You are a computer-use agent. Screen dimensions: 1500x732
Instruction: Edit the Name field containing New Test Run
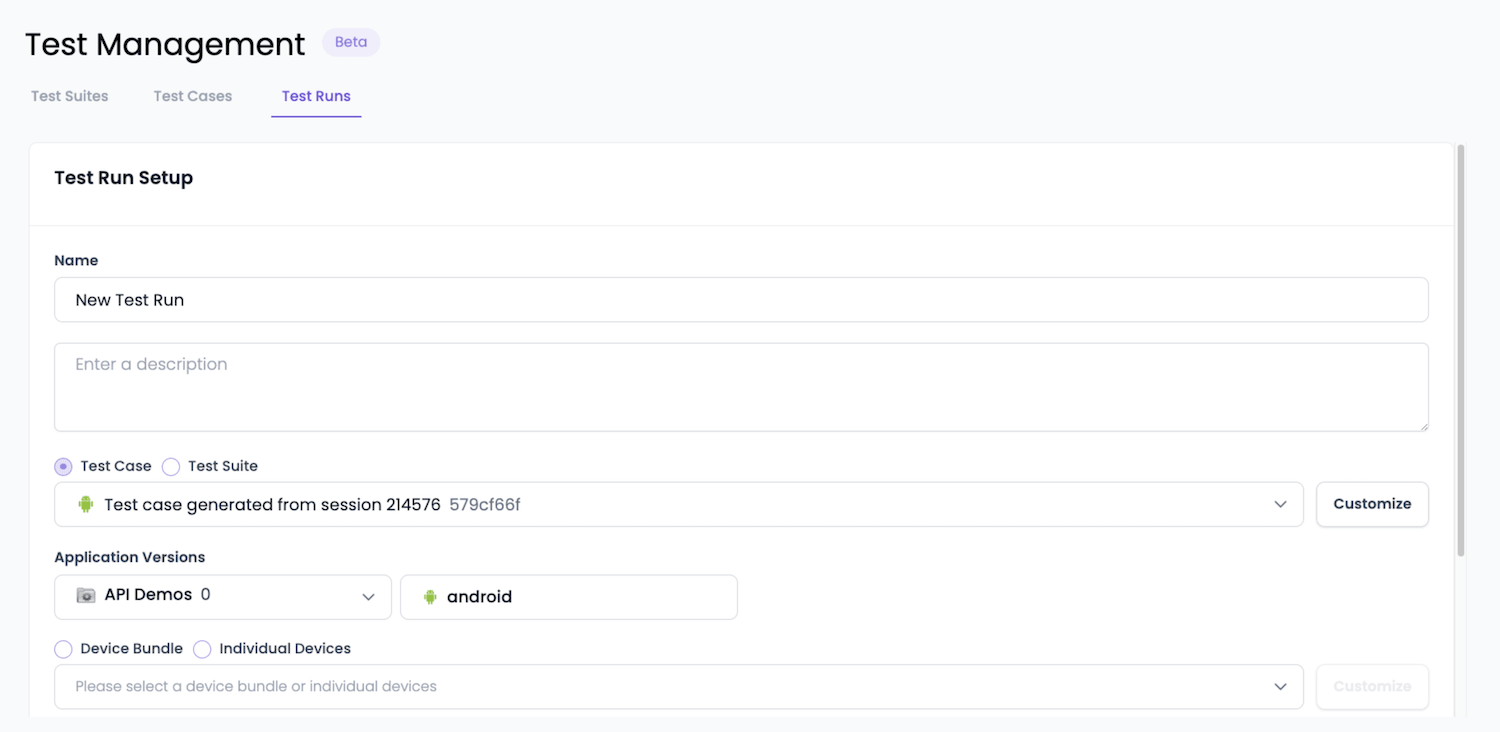[x=741, y=300]
